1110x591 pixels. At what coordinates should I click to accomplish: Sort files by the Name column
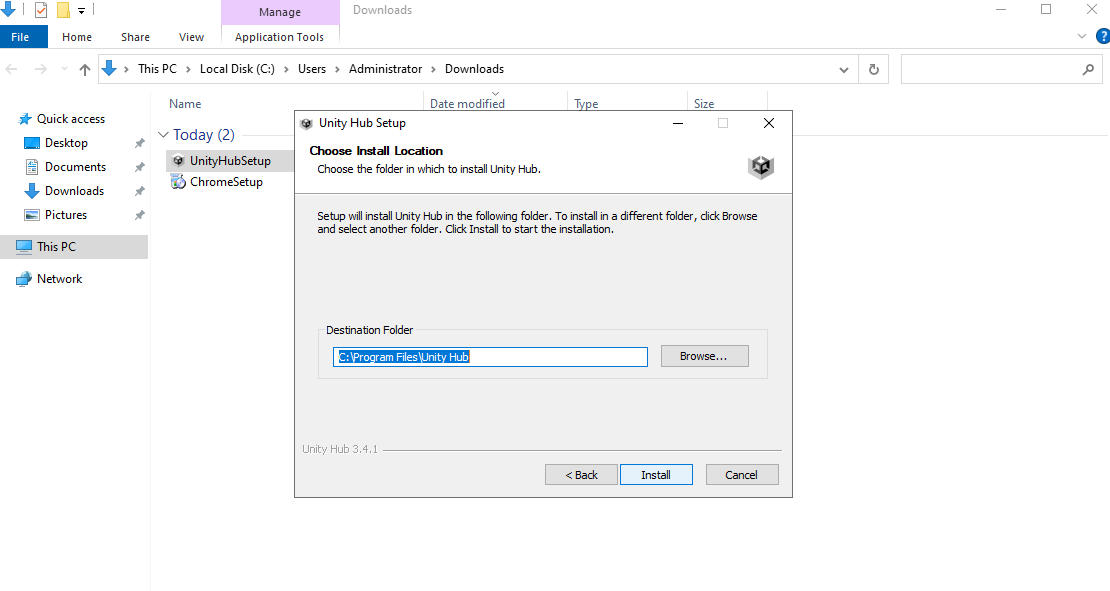coord(185,103)
